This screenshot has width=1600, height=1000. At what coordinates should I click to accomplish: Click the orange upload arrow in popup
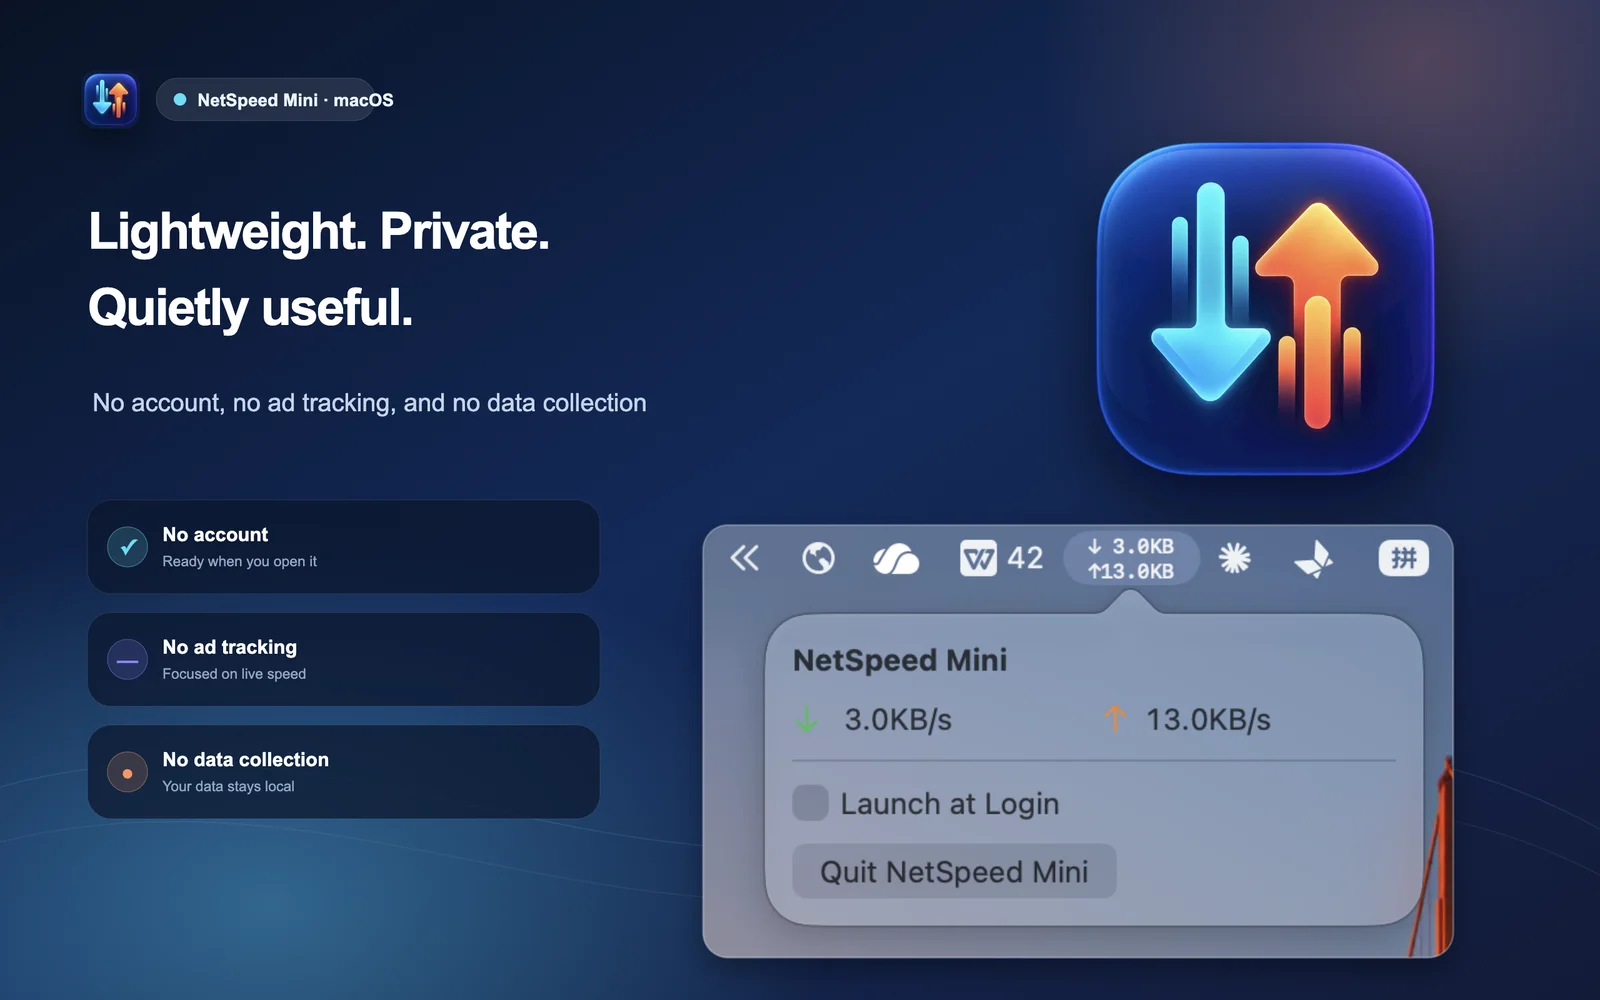pos(1115,718)
